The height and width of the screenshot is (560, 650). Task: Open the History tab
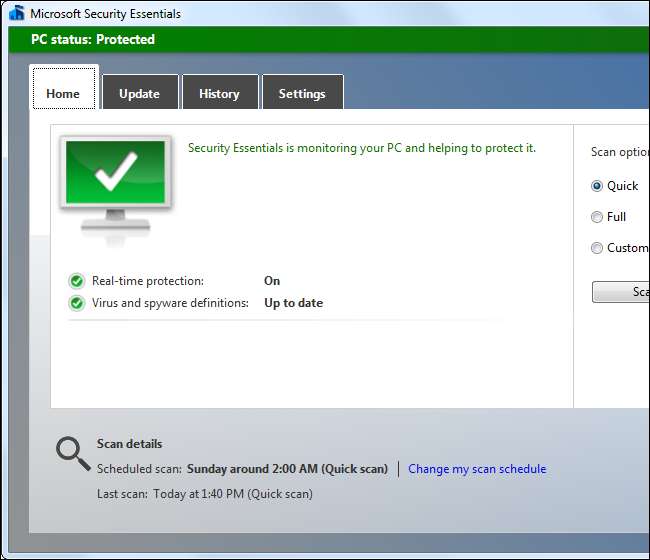click(x=220, y=92)
